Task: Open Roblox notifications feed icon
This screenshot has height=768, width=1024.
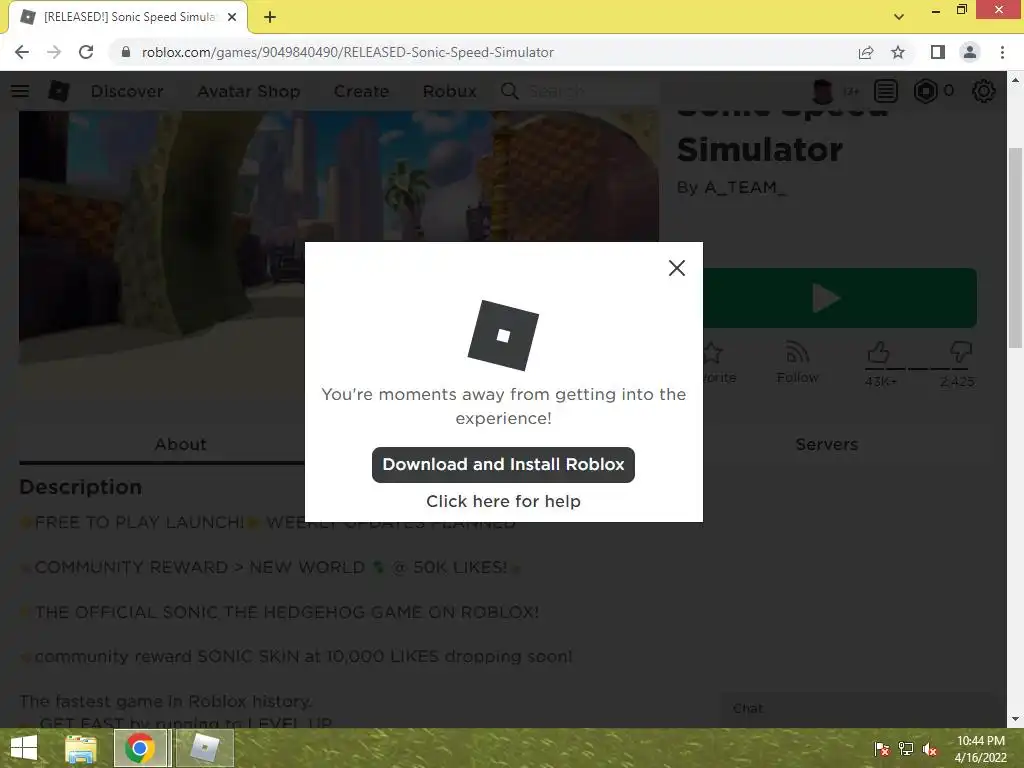Action: [886, 91]
